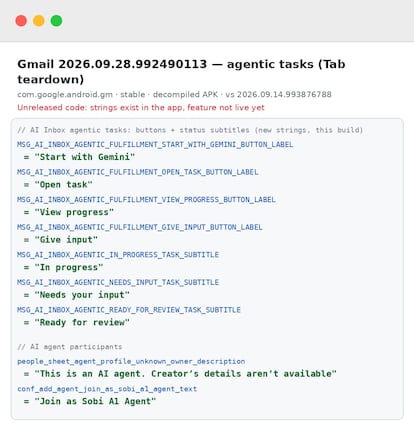Click the Gmail agentic tasks heading
414x425 pixels.
pyautogui.click(x=181, y=71)
